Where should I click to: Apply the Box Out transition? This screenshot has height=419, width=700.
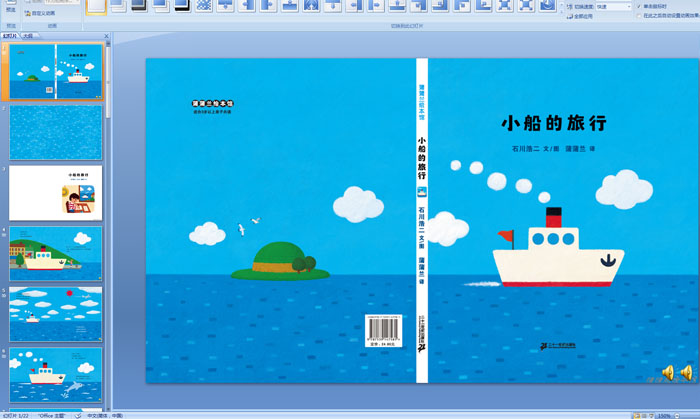click(525, 5)
